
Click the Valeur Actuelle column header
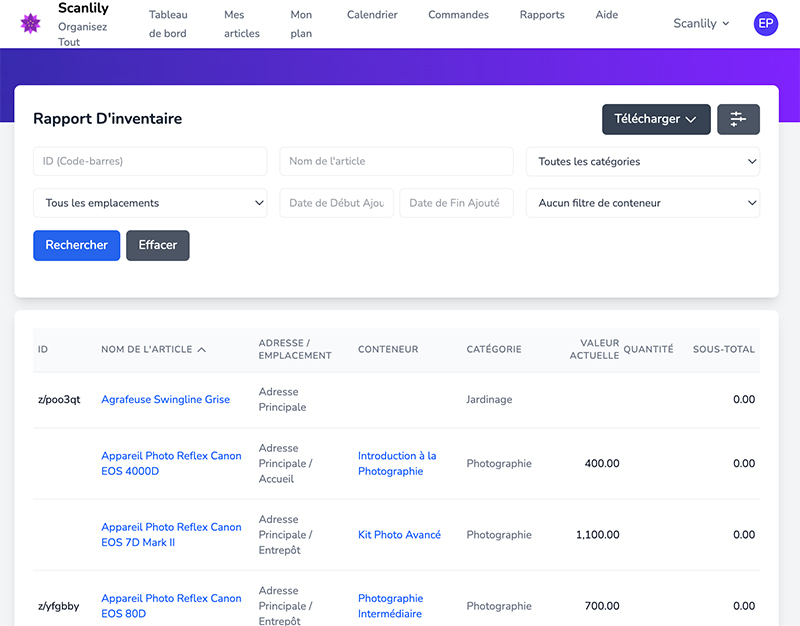pyautogui.click(x=594, y=349)
